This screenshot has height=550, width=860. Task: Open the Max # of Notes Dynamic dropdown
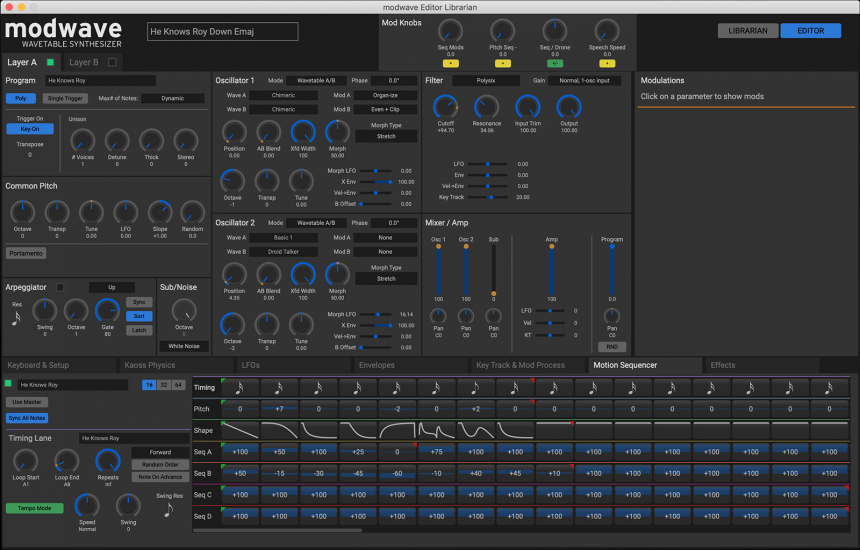[173, 99]
